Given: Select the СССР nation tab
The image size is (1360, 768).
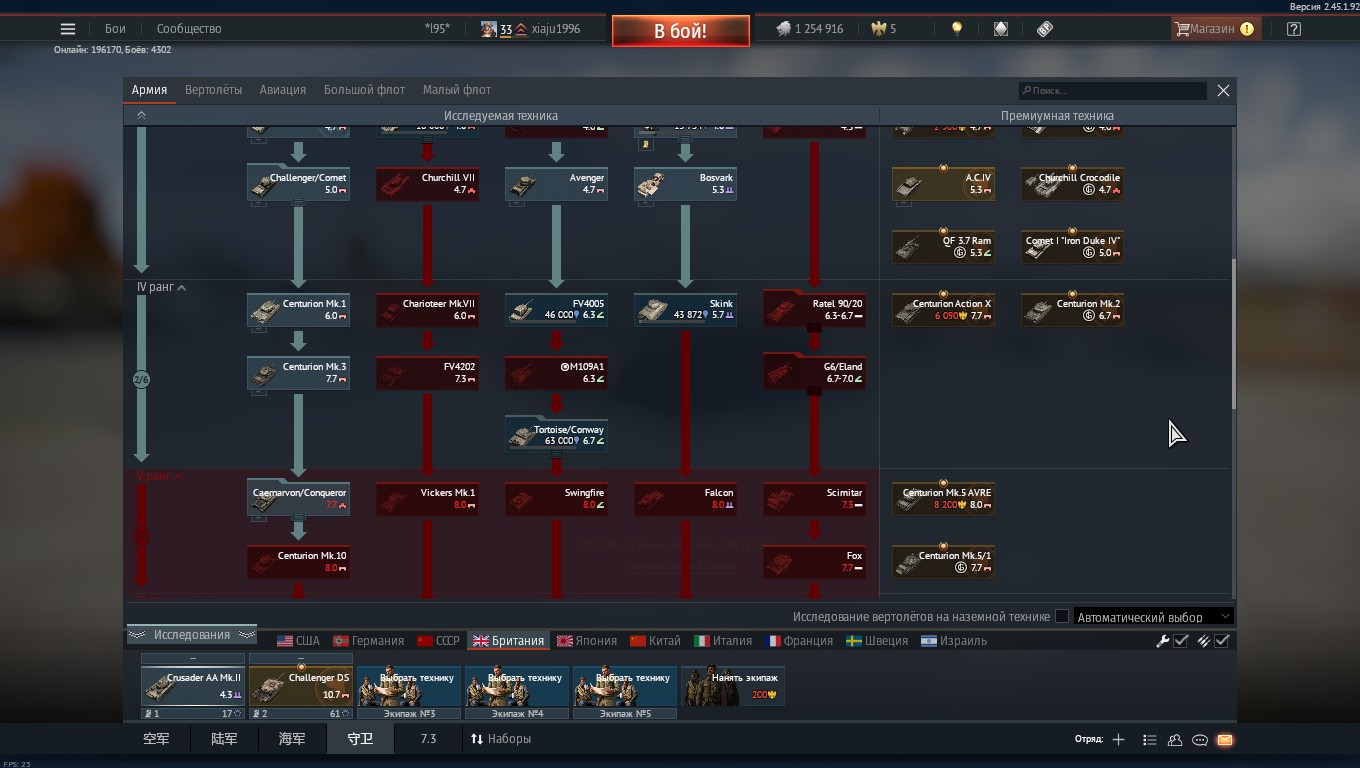Looking at the screenshot, I should pyautogui.click(x=438, y=641).
